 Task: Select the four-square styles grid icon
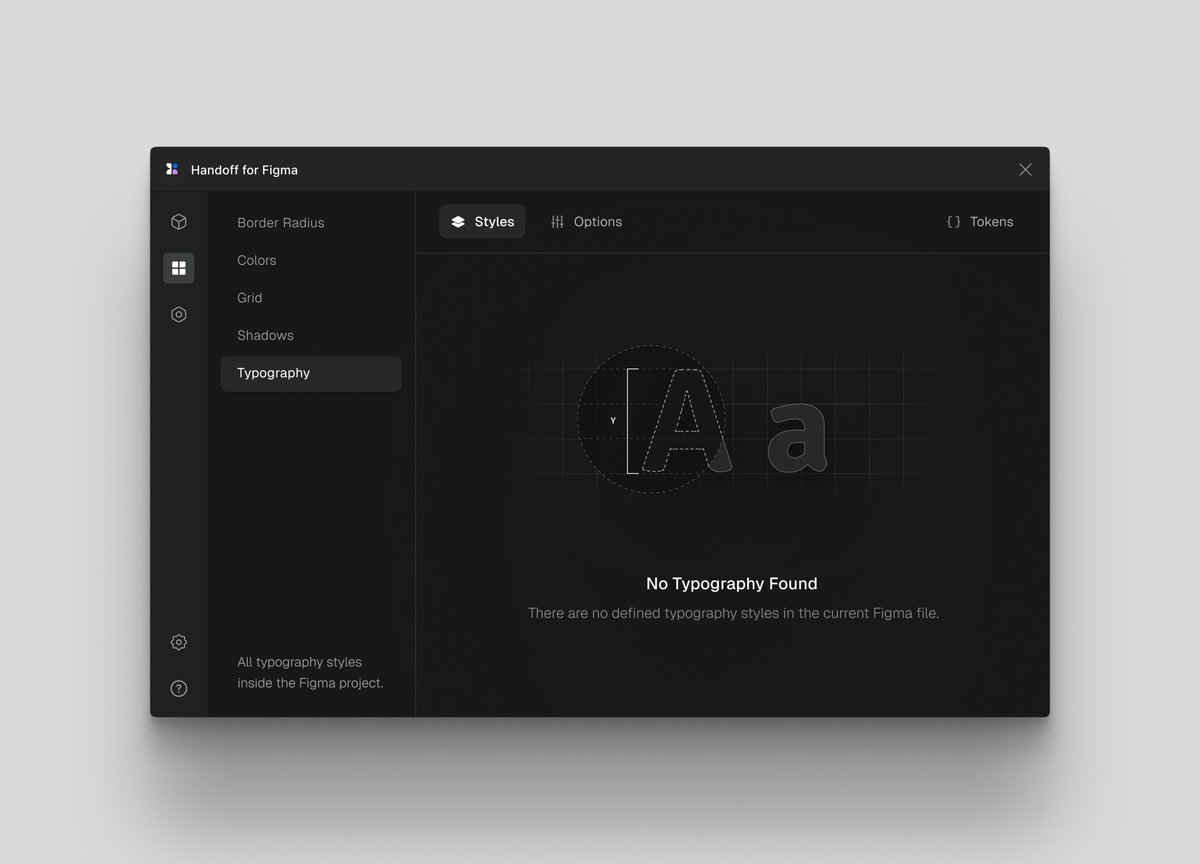pos(179,268)
